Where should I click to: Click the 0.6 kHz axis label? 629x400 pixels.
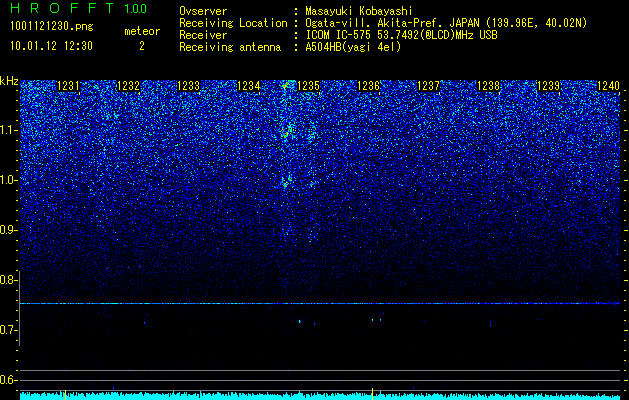(x=9, y=380)
